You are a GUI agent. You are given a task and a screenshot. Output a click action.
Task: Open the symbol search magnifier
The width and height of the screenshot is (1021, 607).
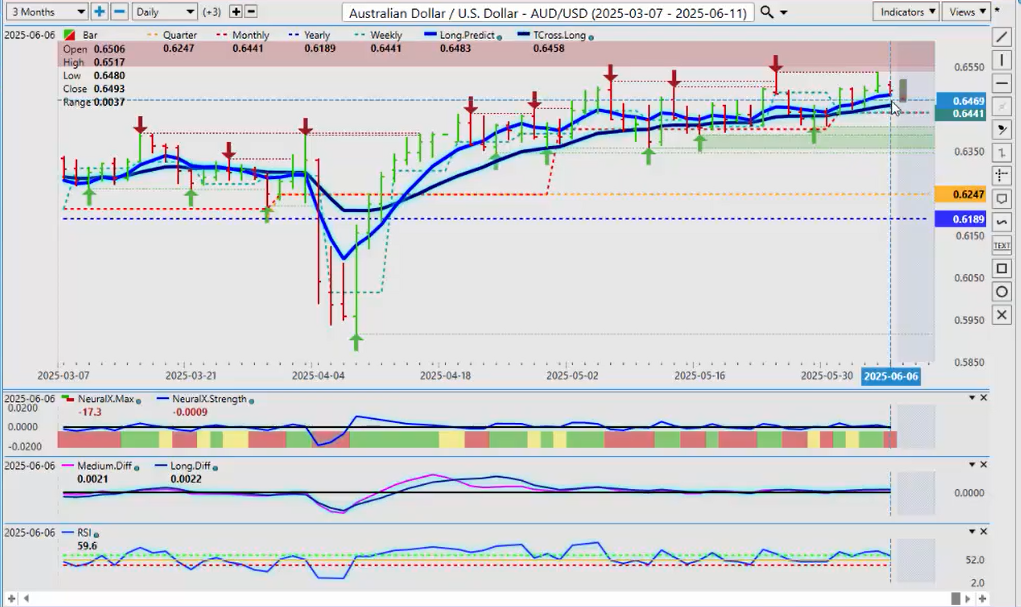(767, 12)
